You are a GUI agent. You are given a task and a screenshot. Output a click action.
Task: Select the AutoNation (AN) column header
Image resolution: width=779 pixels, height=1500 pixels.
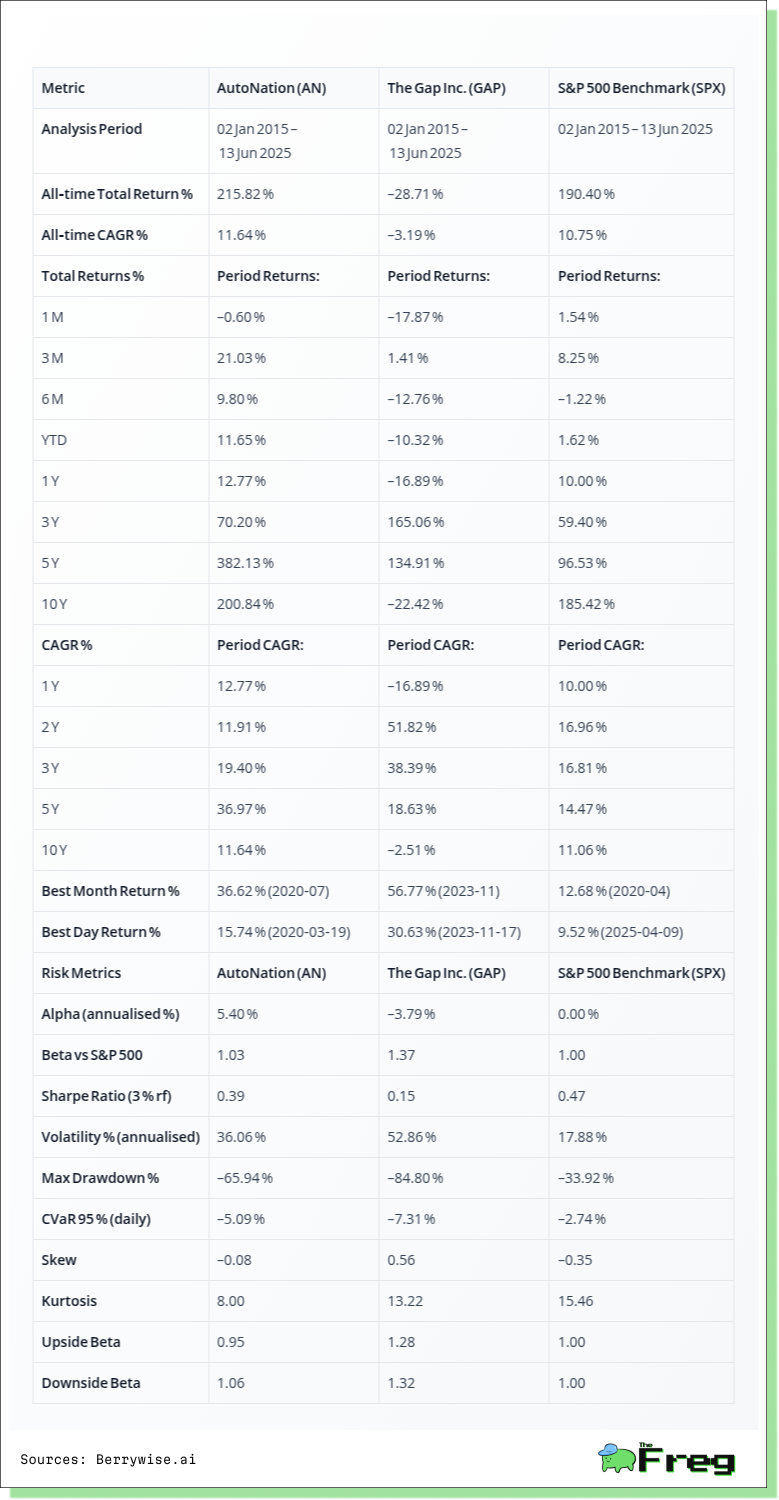269,88
